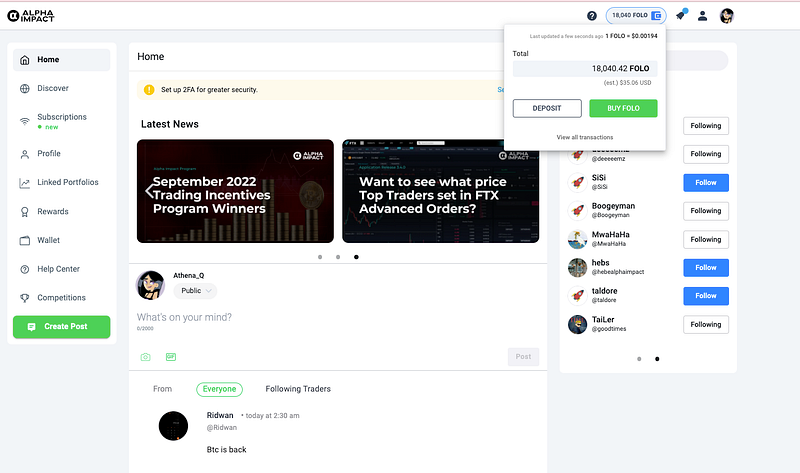Select first news carousel dot
800x473 pixels.
(x=320, y=257)
